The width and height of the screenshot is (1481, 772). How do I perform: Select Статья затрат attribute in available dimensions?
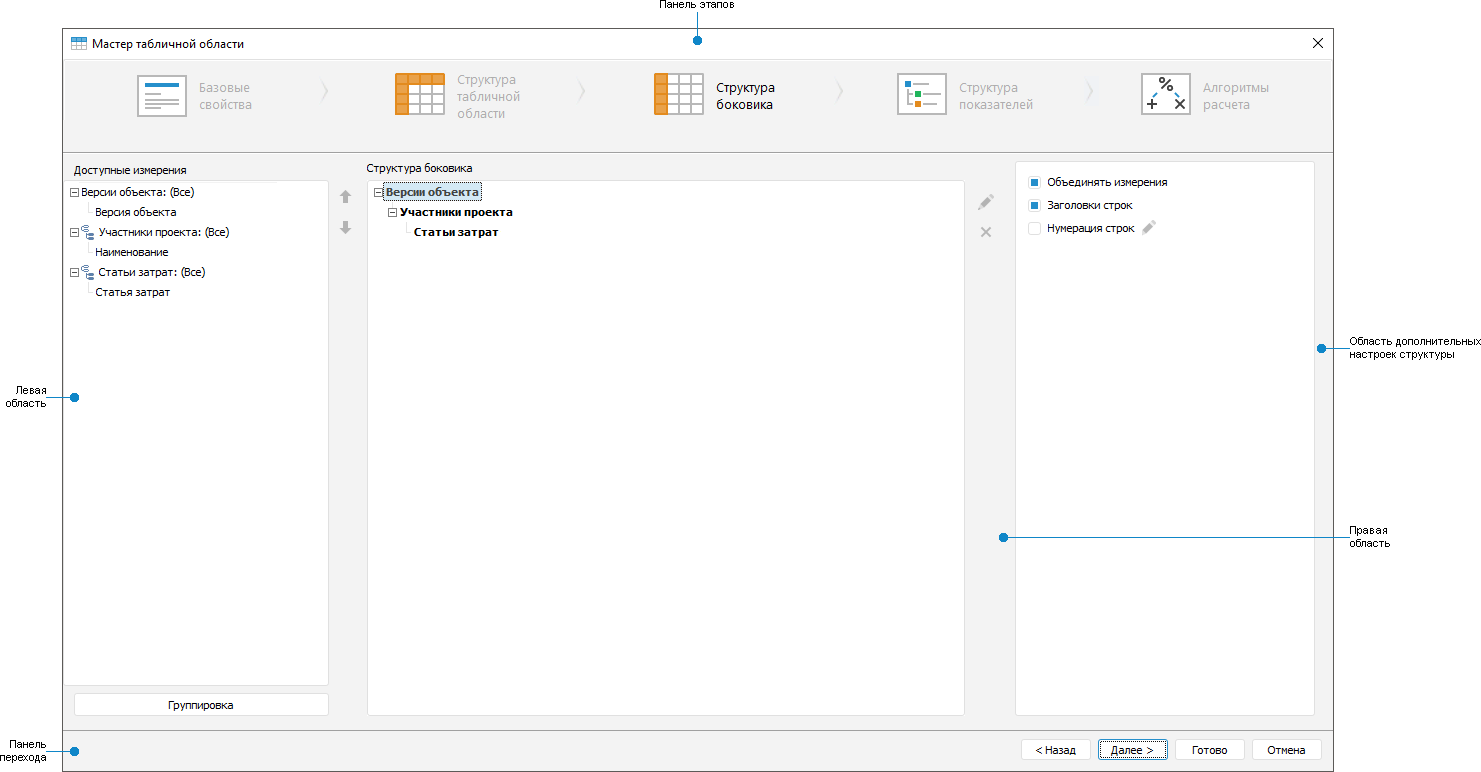click(x=133, y=292)
